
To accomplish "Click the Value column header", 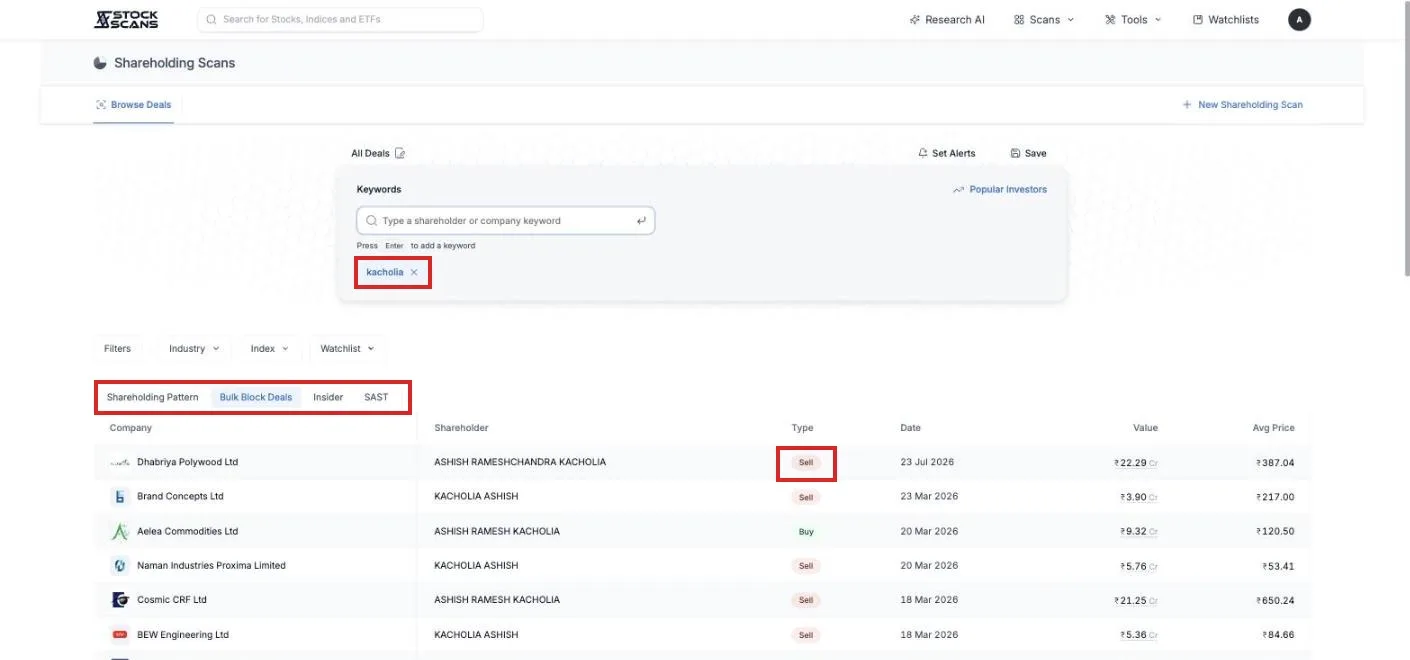I will click(1145, 428).
